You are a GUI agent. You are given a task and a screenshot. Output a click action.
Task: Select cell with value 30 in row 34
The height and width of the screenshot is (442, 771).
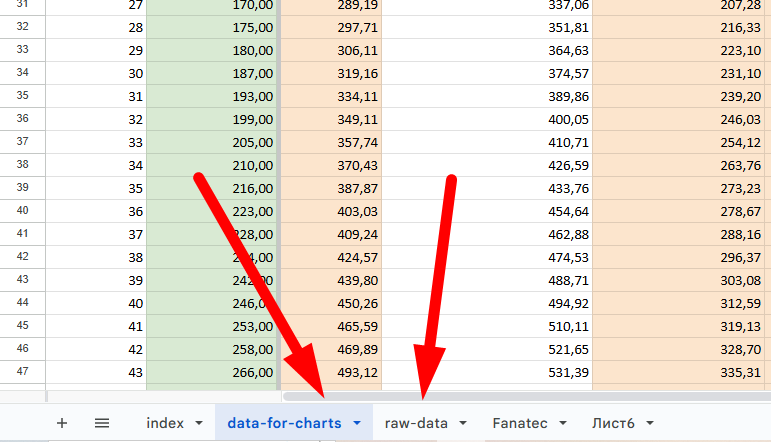click(96, 73)
